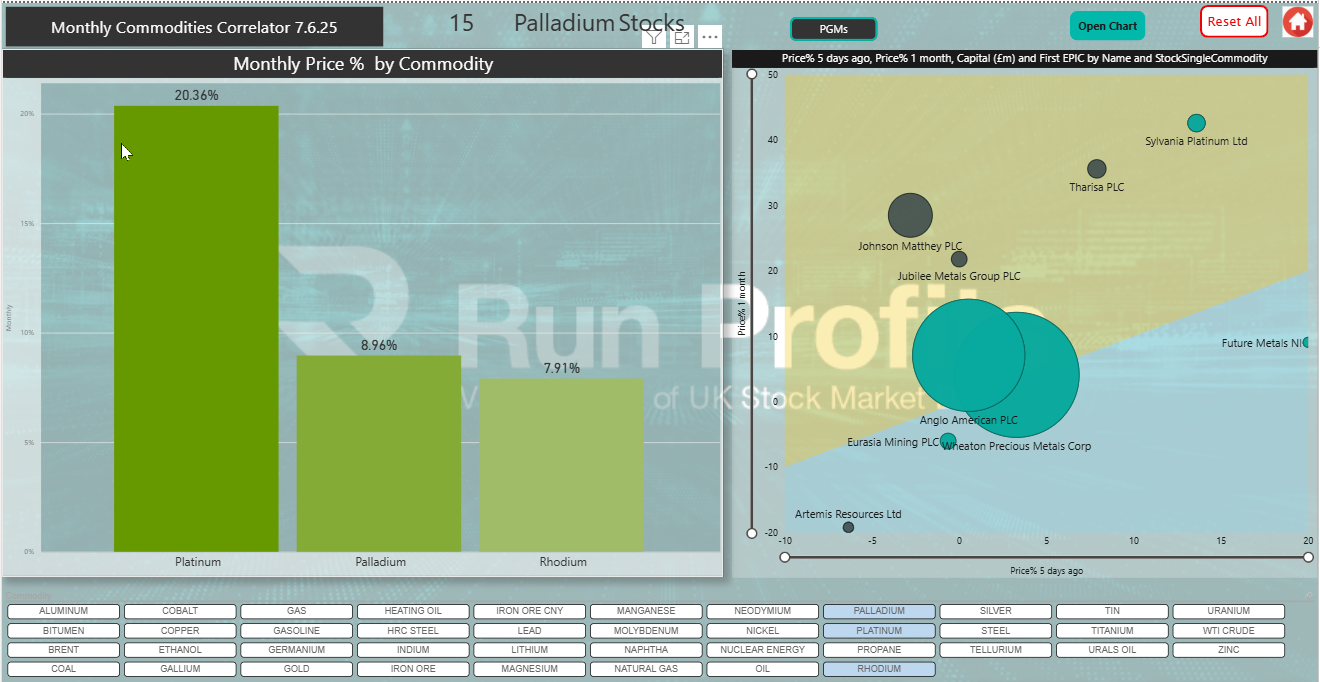Viewport: 1320px width, 682px height.
Task: Select the ZINC commodity chip
Action: (x=1229, y=650)
